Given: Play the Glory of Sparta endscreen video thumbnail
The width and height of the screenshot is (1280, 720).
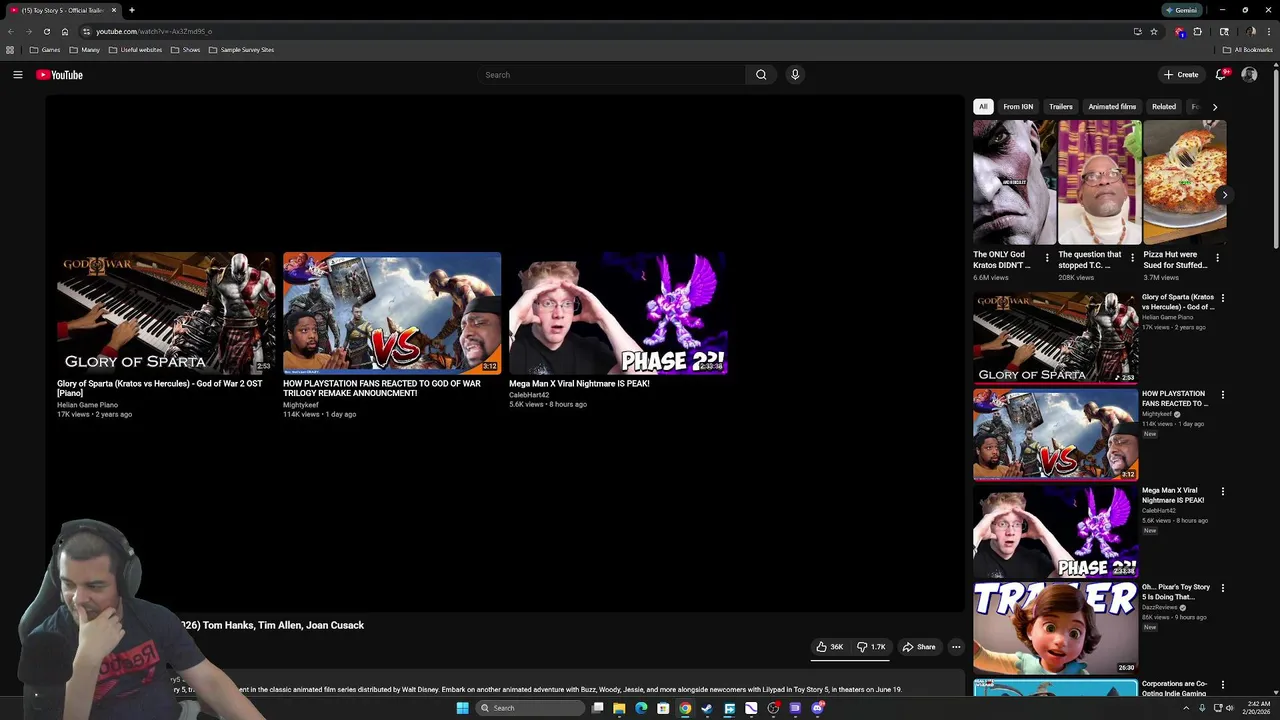Looking at the screenshot, I should [166, 313].
